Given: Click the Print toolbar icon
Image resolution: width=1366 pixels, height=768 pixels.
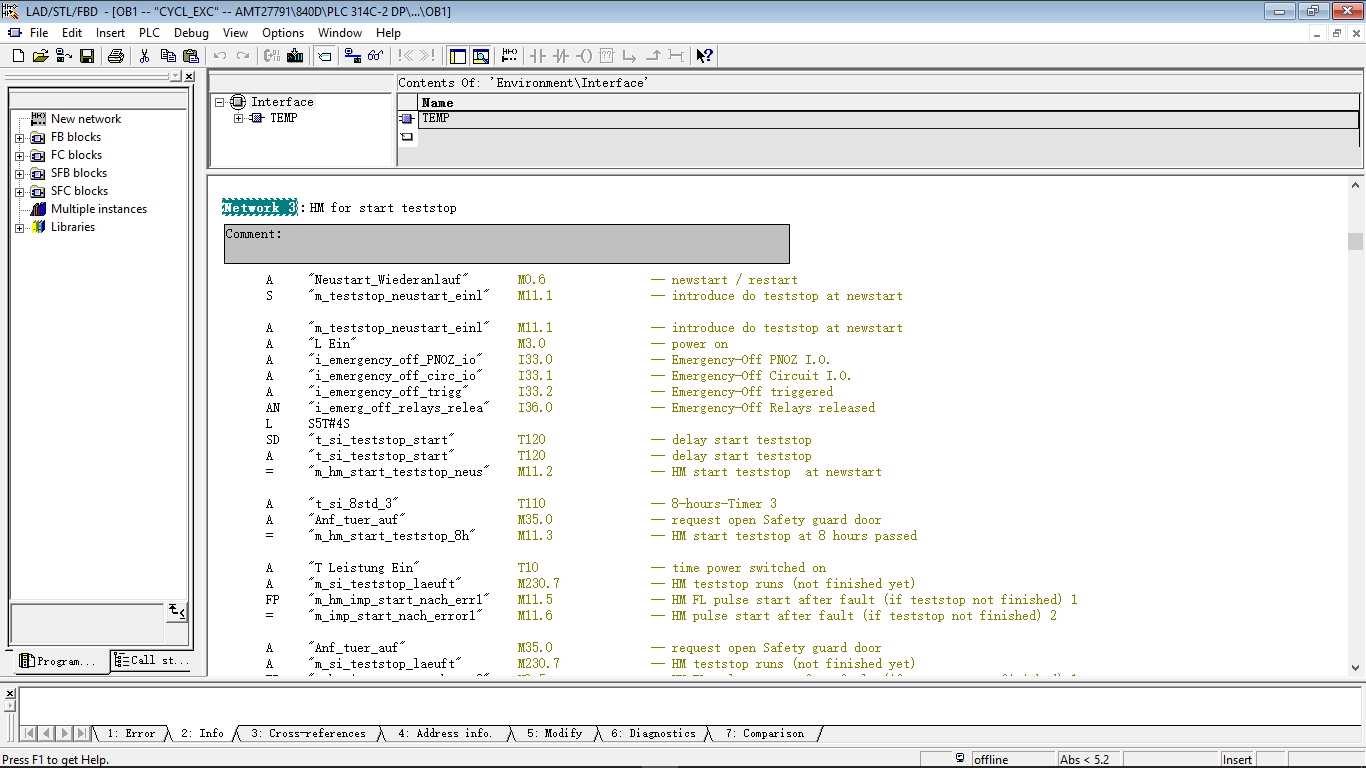Looking at the screenshot, I should pyautogui.click(x=116, y=56).
